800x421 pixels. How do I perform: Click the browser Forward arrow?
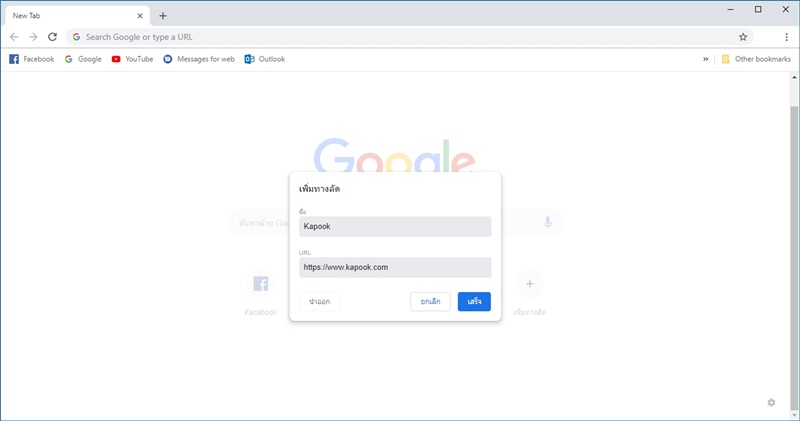(x=33, y=37)
